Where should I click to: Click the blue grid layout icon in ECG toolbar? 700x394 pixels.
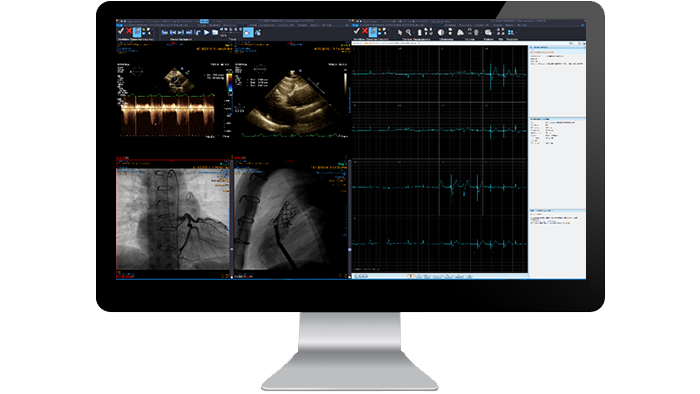pyautogui.click(x=511, y=33)
